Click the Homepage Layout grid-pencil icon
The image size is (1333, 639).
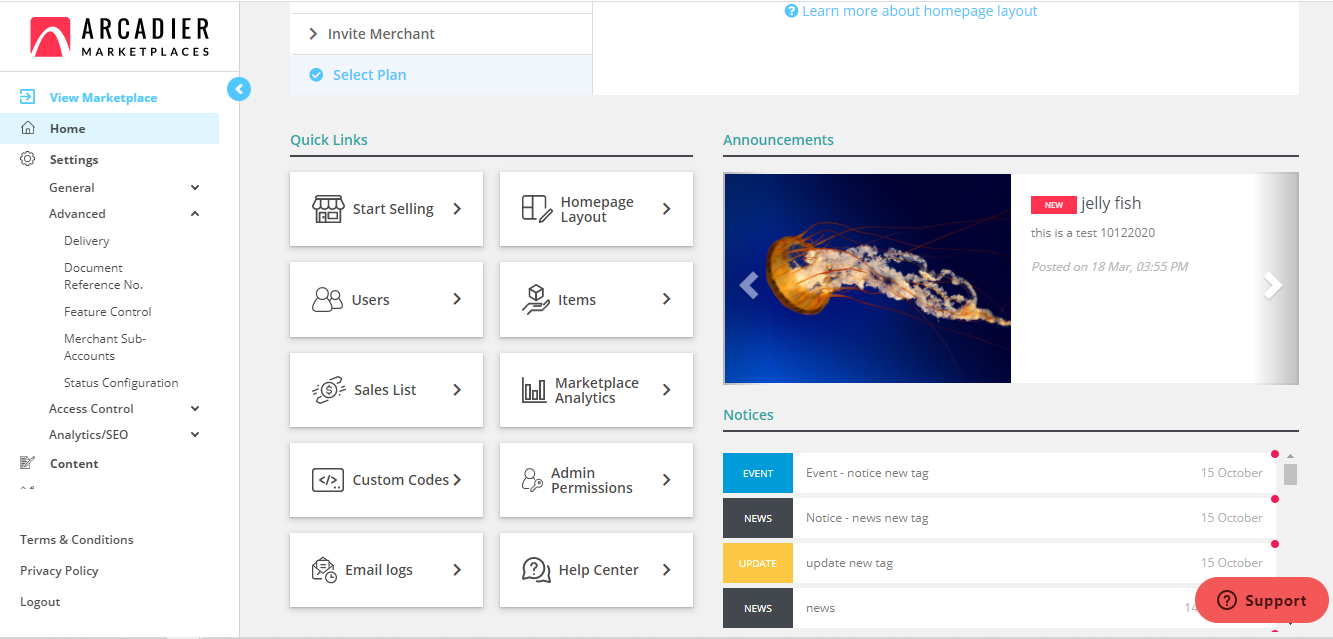[537, 209]
